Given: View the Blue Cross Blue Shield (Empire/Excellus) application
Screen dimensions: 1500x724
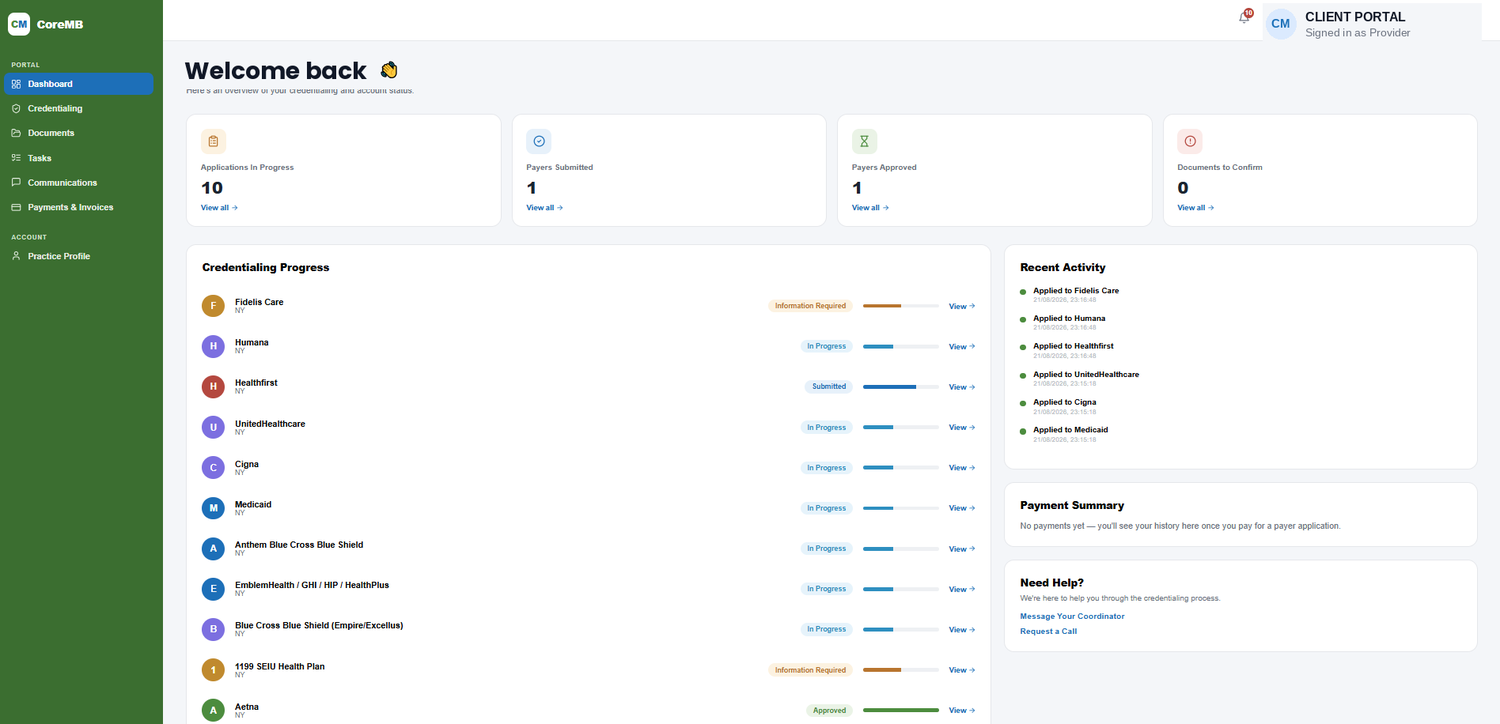Looking at the screenshot, I should pos(962,629).
